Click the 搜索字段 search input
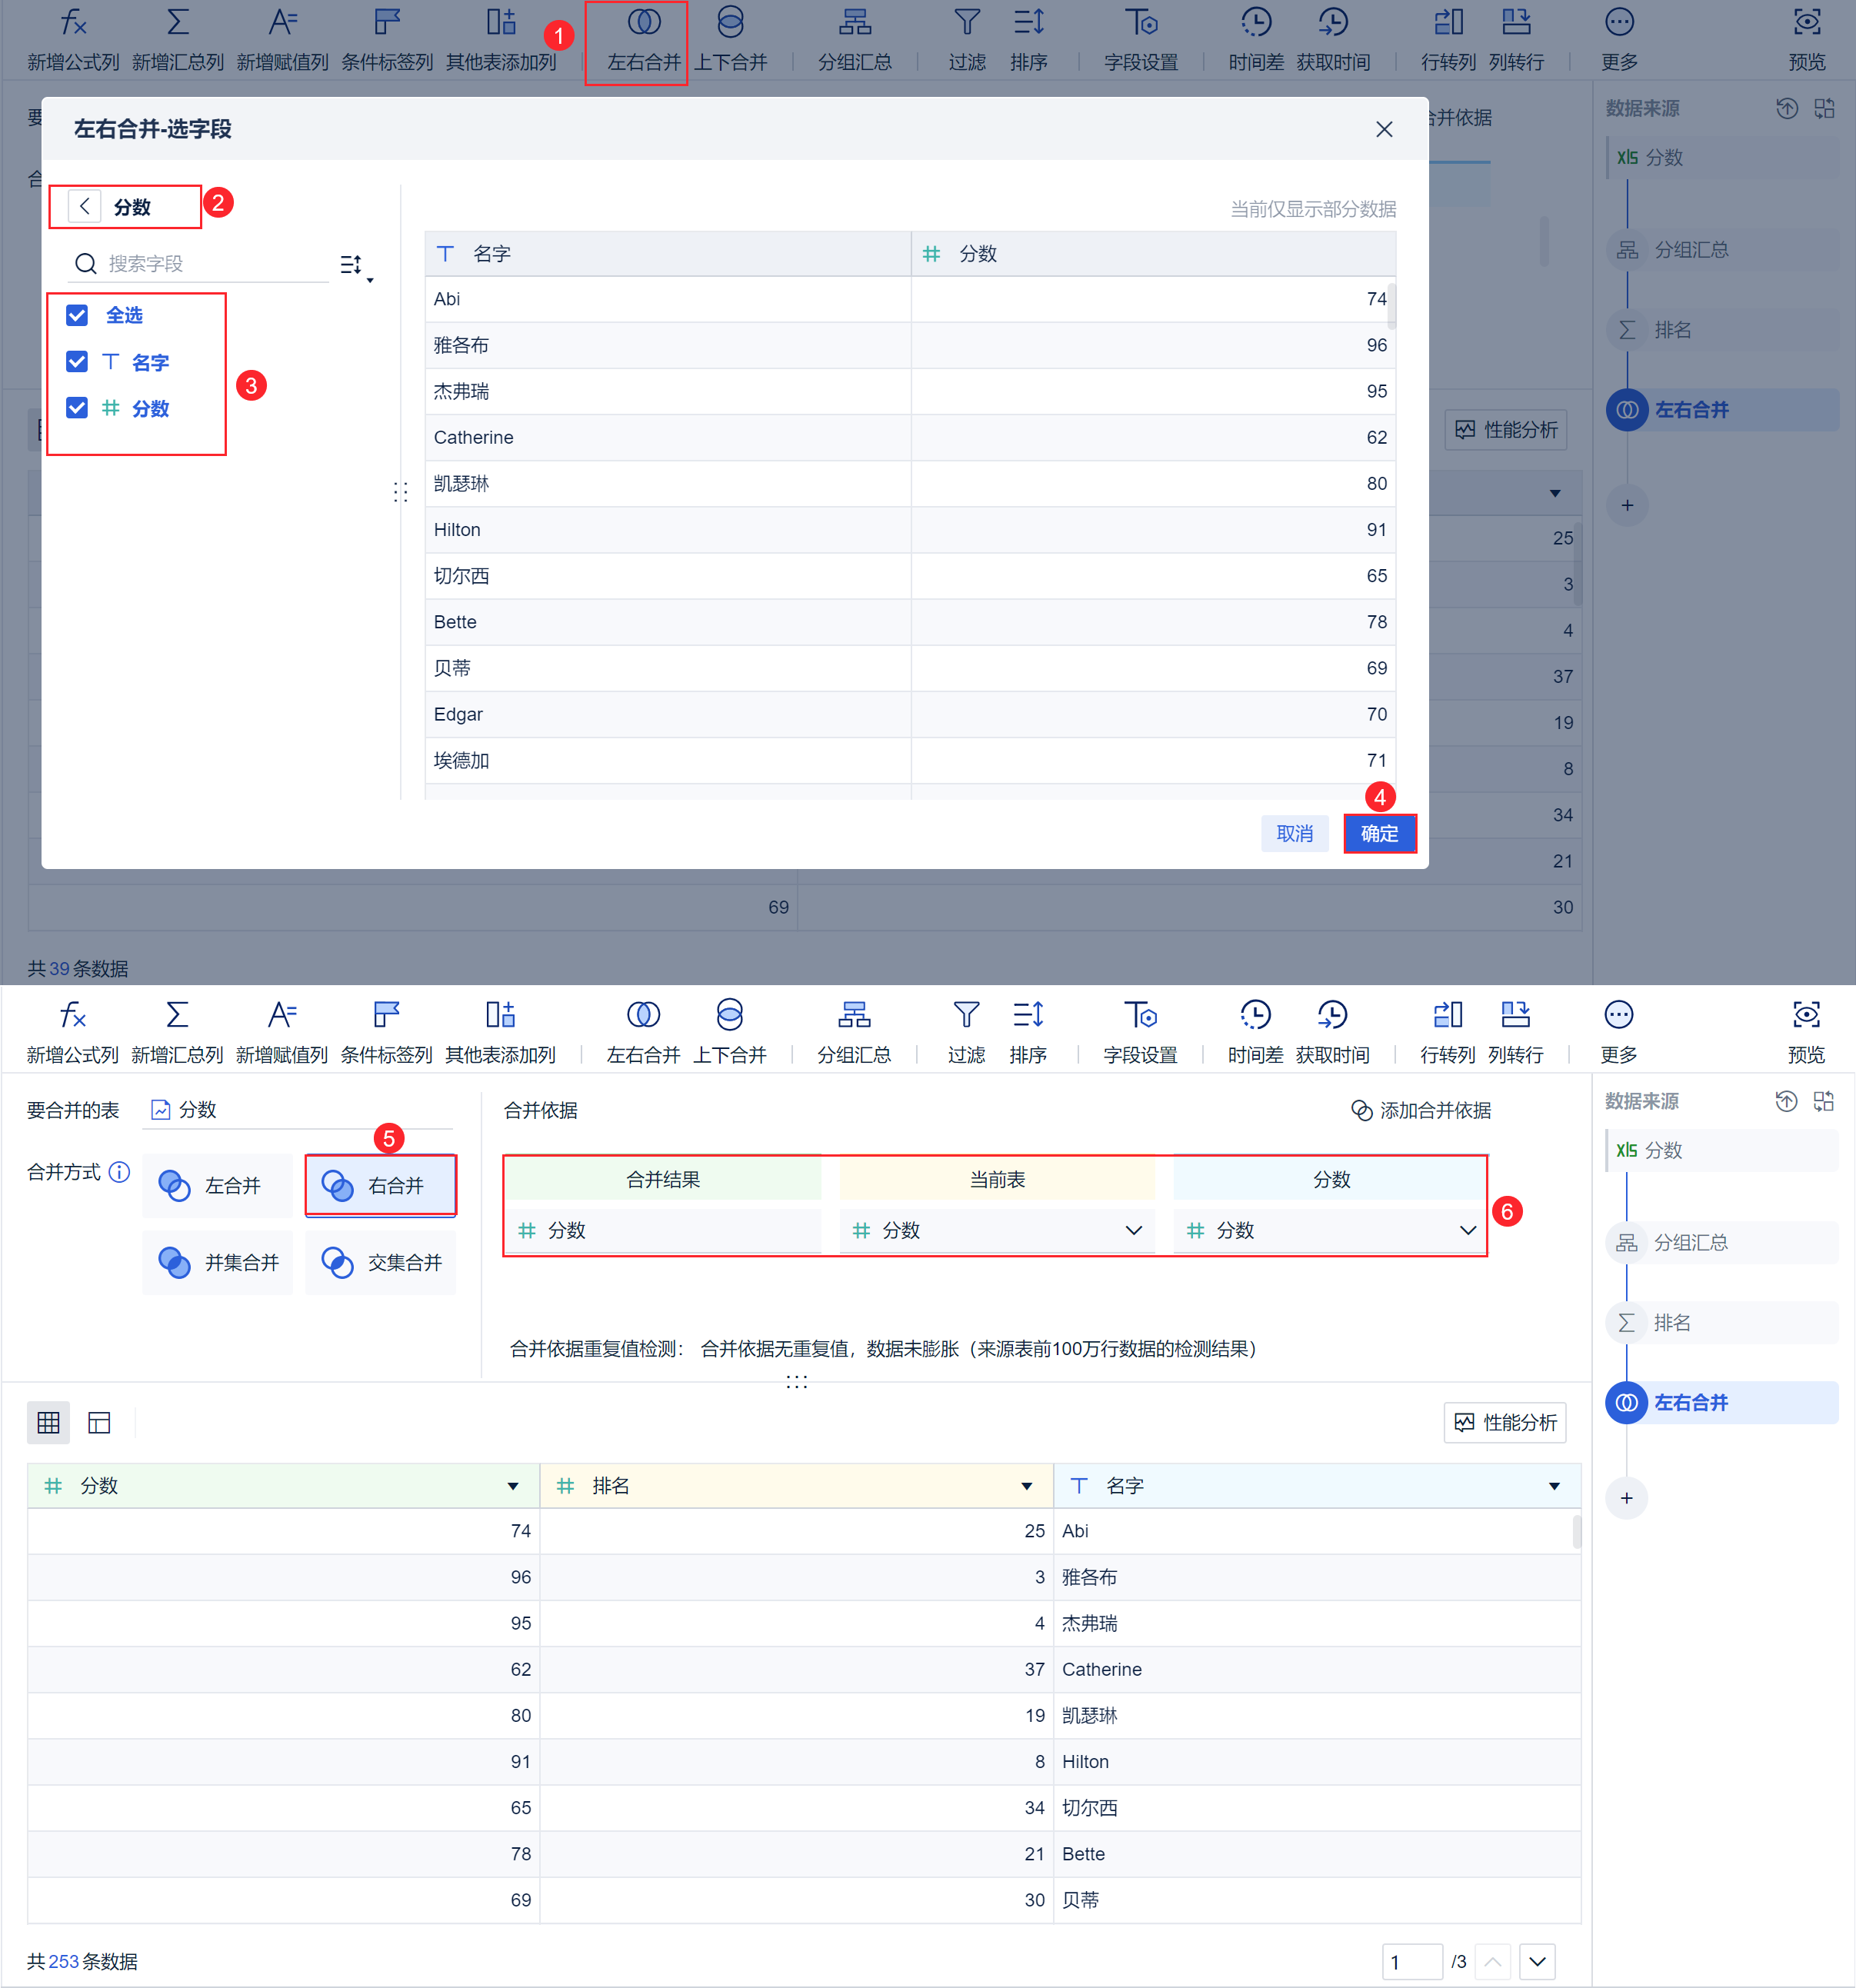 [x=200, y=264]
